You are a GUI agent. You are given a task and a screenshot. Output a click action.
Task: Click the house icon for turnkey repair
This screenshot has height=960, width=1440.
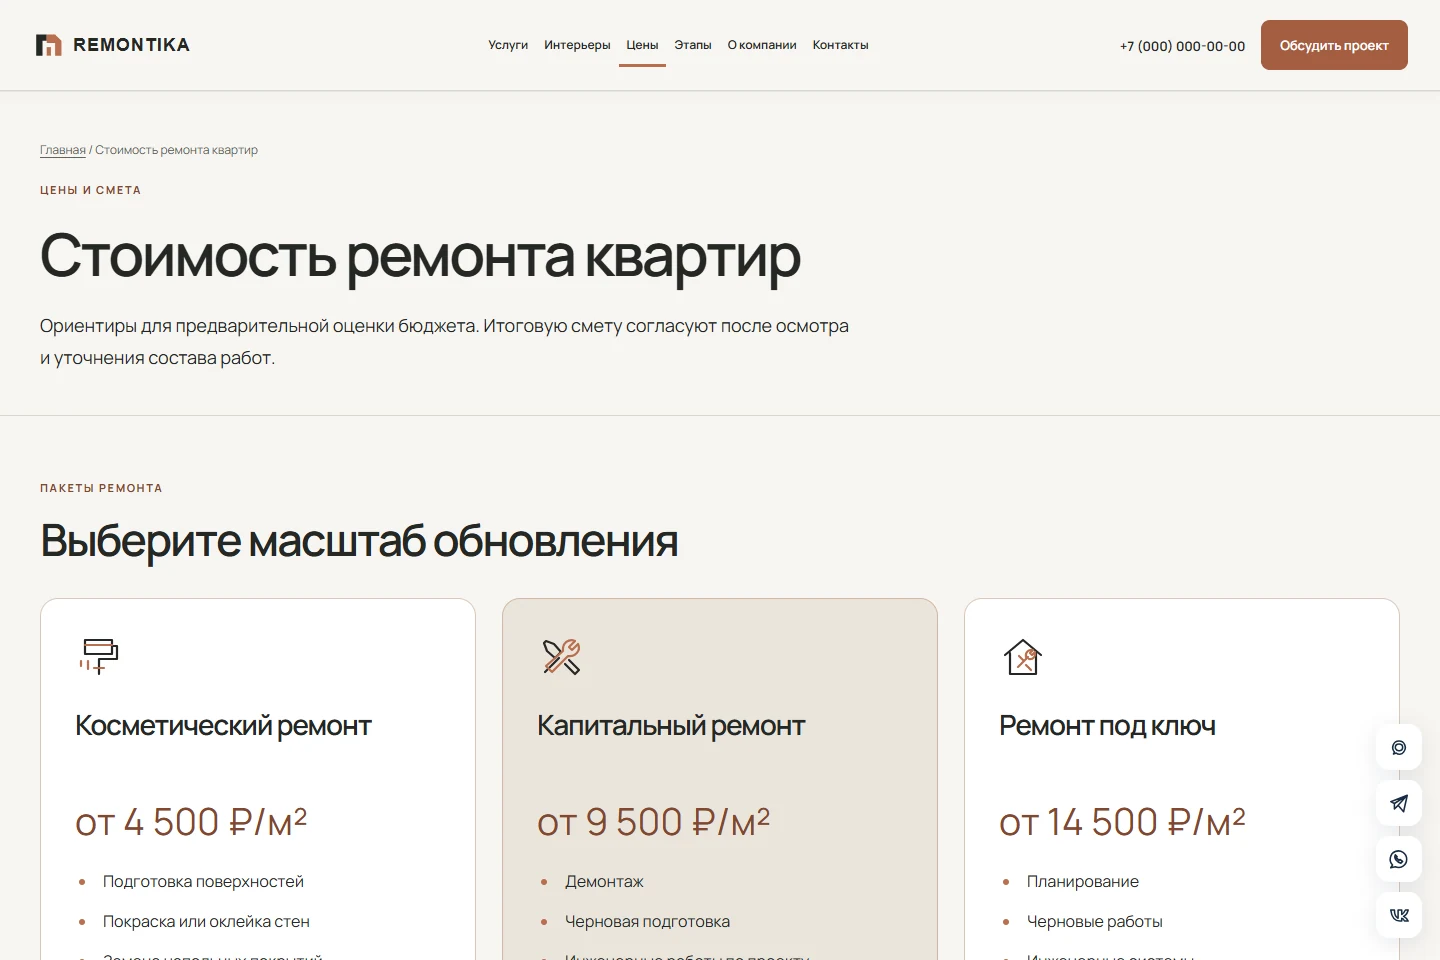pyautogui.click(x=1023, y=657)
